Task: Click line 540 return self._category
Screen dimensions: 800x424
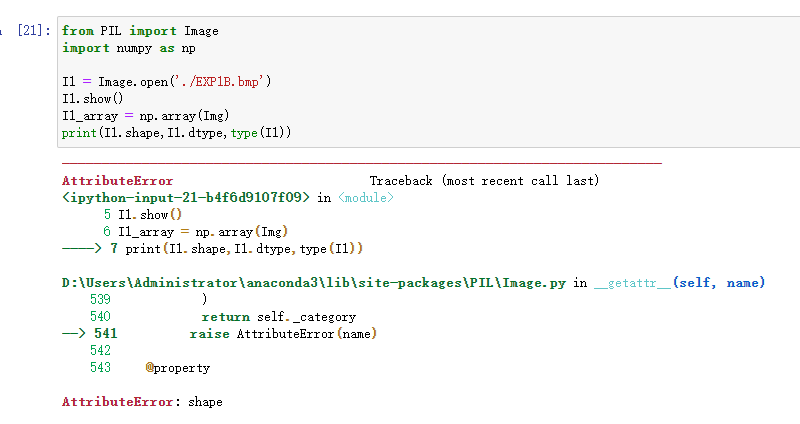Action: 223,316
